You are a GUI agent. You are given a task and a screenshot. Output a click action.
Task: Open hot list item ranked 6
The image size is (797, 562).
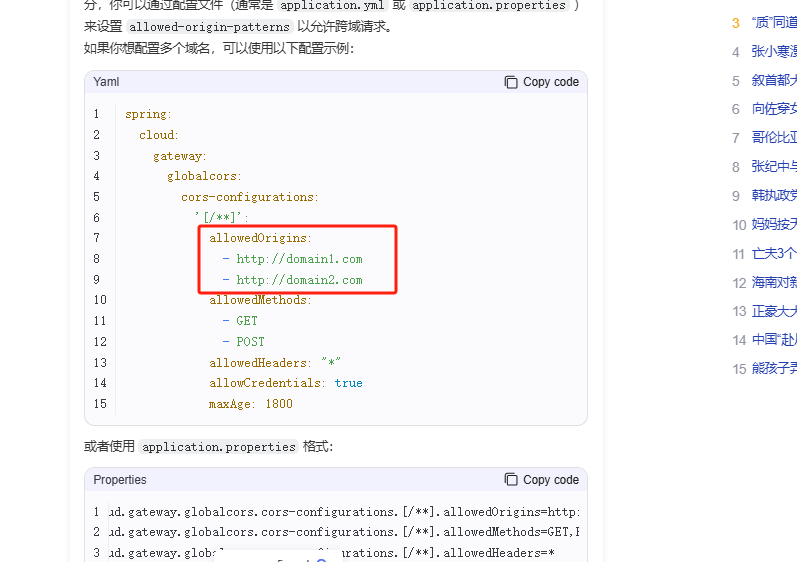tap(774, 109)
